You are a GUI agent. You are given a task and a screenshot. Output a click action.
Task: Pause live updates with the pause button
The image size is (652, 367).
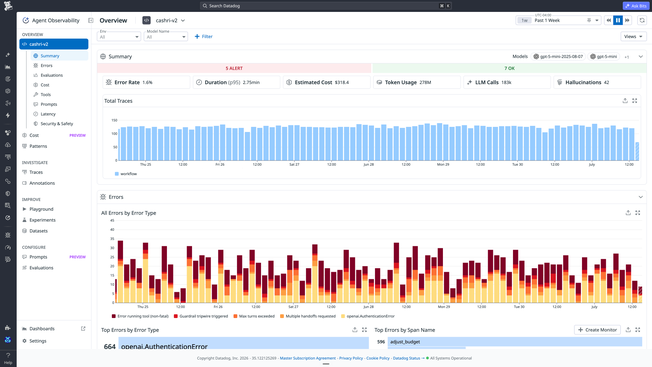click(x=618, y=20)
